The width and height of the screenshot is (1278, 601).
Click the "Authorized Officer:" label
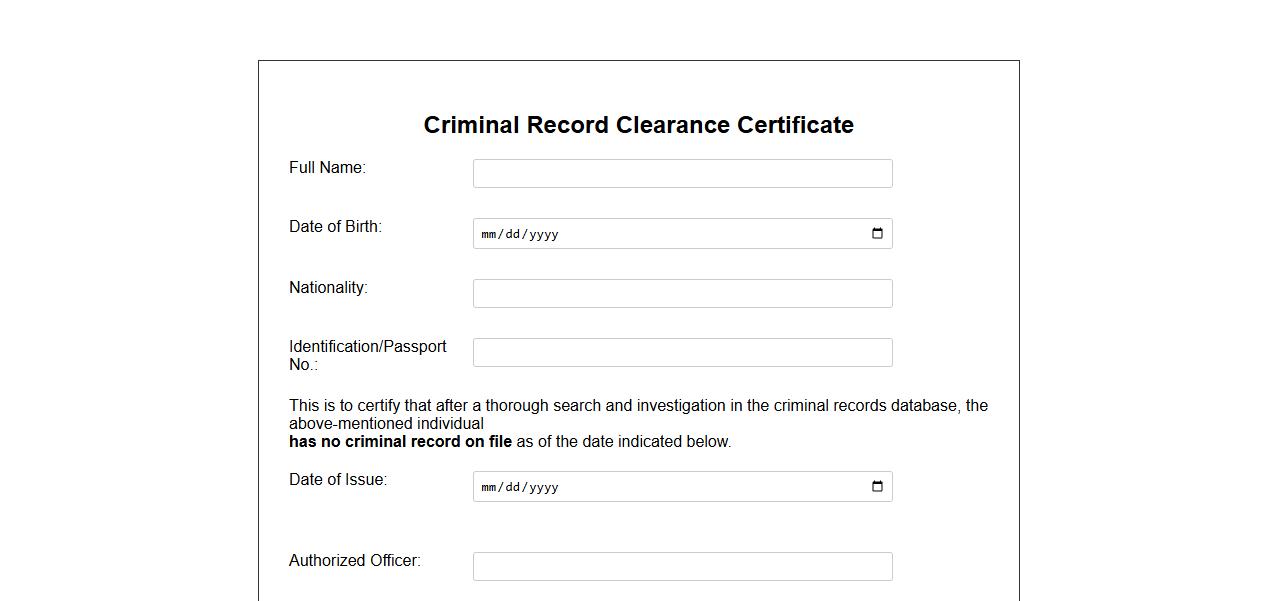coord(354,561)
